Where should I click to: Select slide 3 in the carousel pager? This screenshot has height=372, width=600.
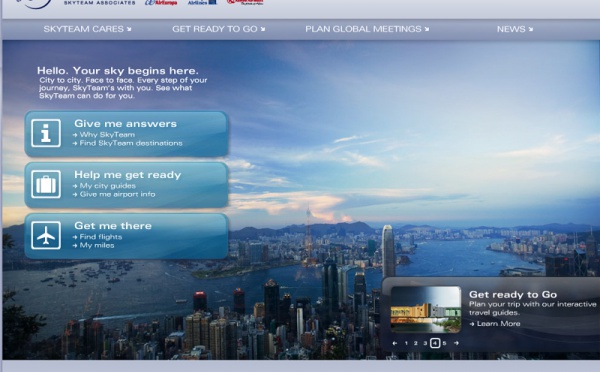[425, 343]
